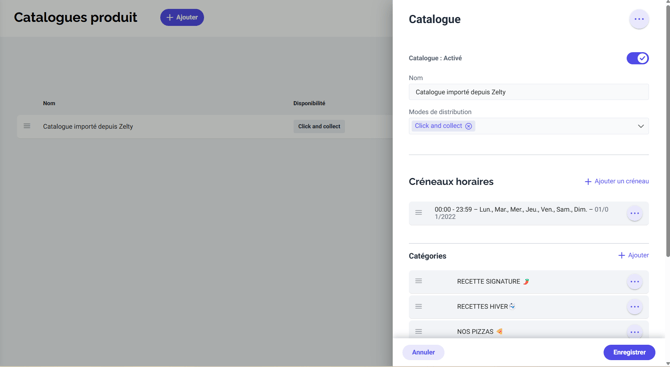Open options for NOS PIZZAS category
The image size is (670, 367).
[x=635, y=332]
